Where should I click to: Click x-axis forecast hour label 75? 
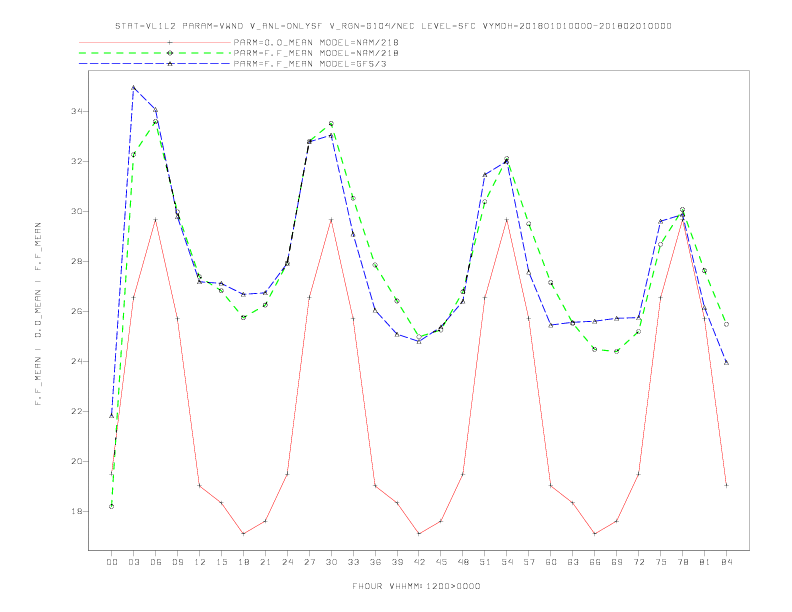click(660, 562)
